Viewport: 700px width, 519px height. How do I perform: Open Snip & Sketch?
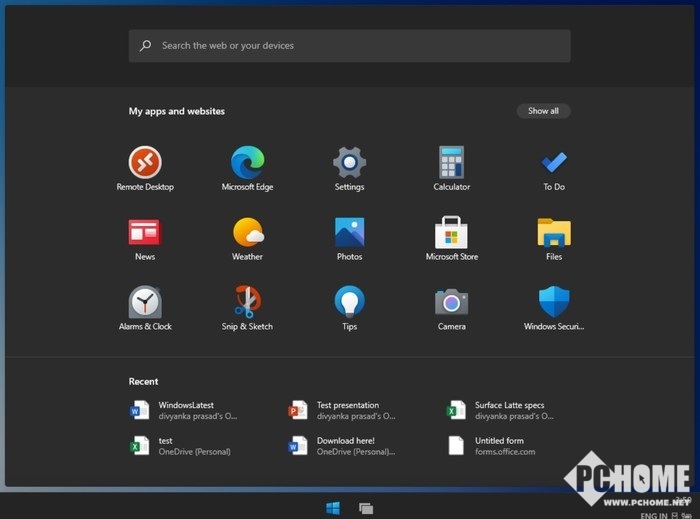click(247, 303)
